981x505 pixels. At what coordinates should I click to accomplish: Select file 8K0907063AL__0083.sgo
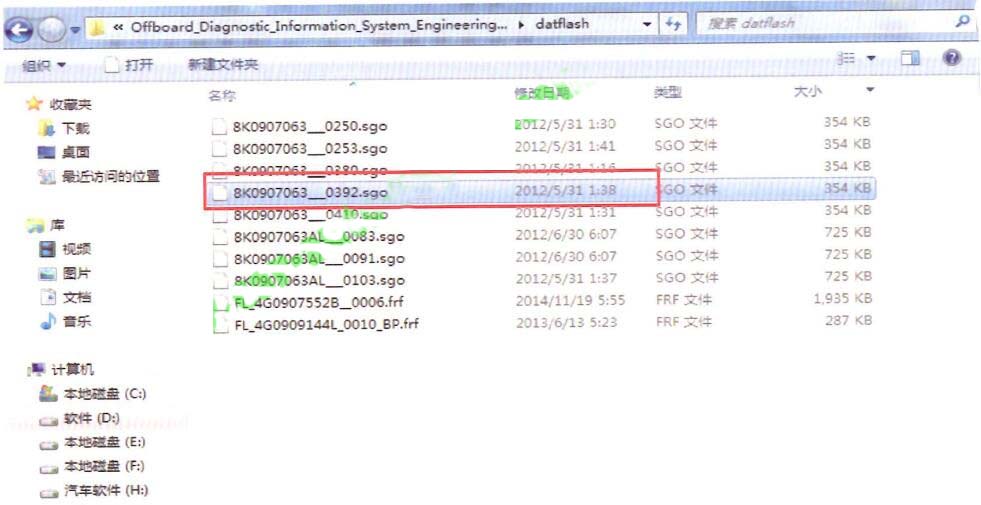[x=319, y=237]
